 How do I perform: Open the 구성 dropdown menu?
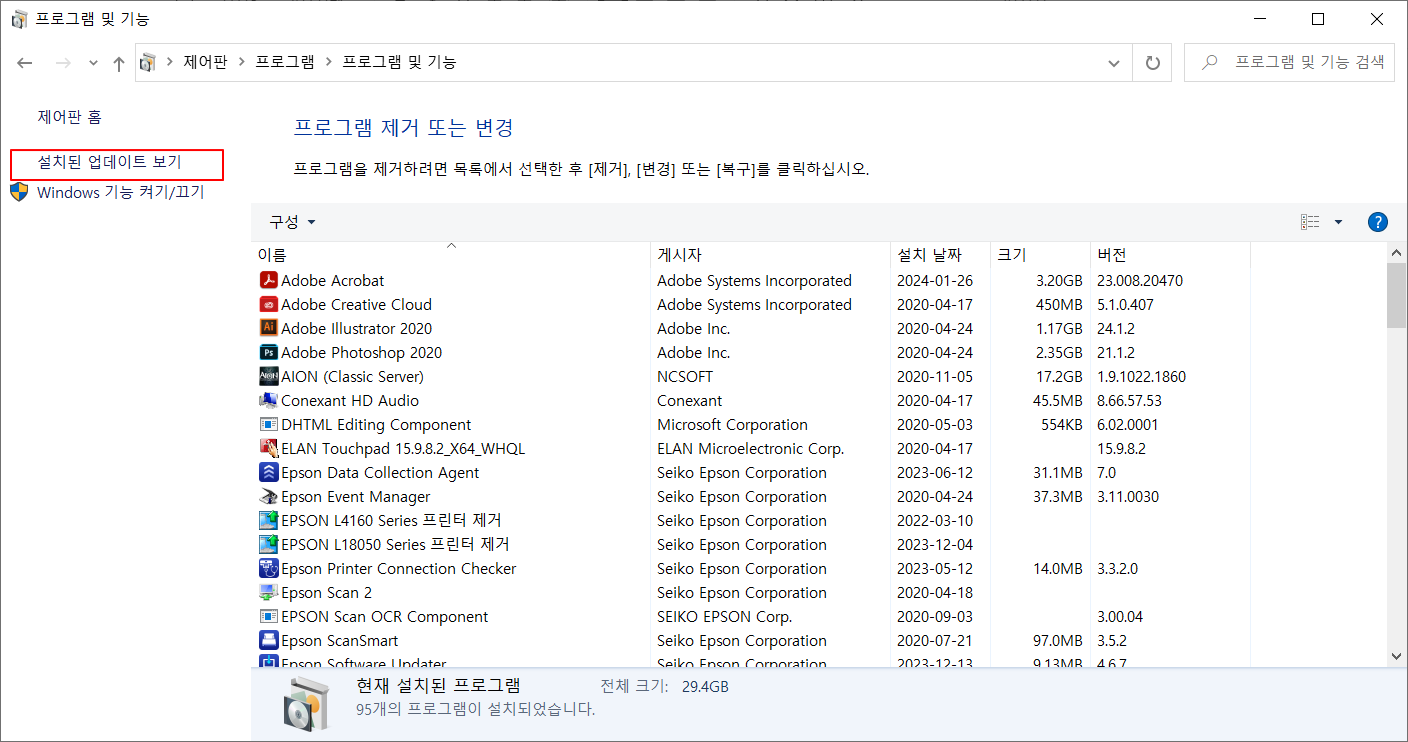coord(292,222)
